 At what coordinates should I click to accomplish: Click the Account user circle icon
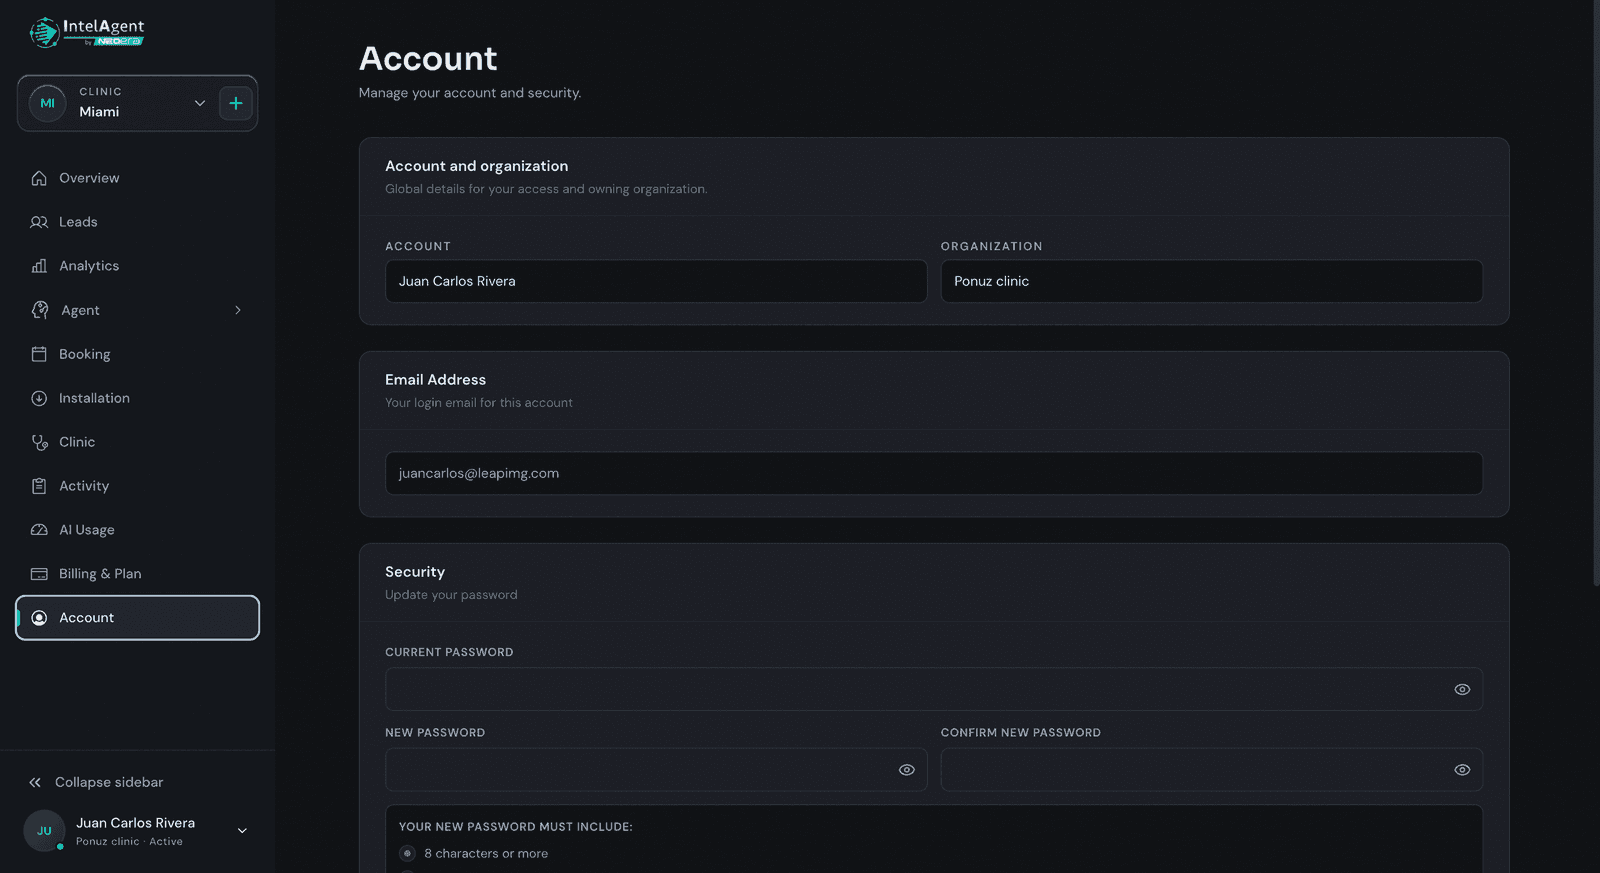[39, 618]
